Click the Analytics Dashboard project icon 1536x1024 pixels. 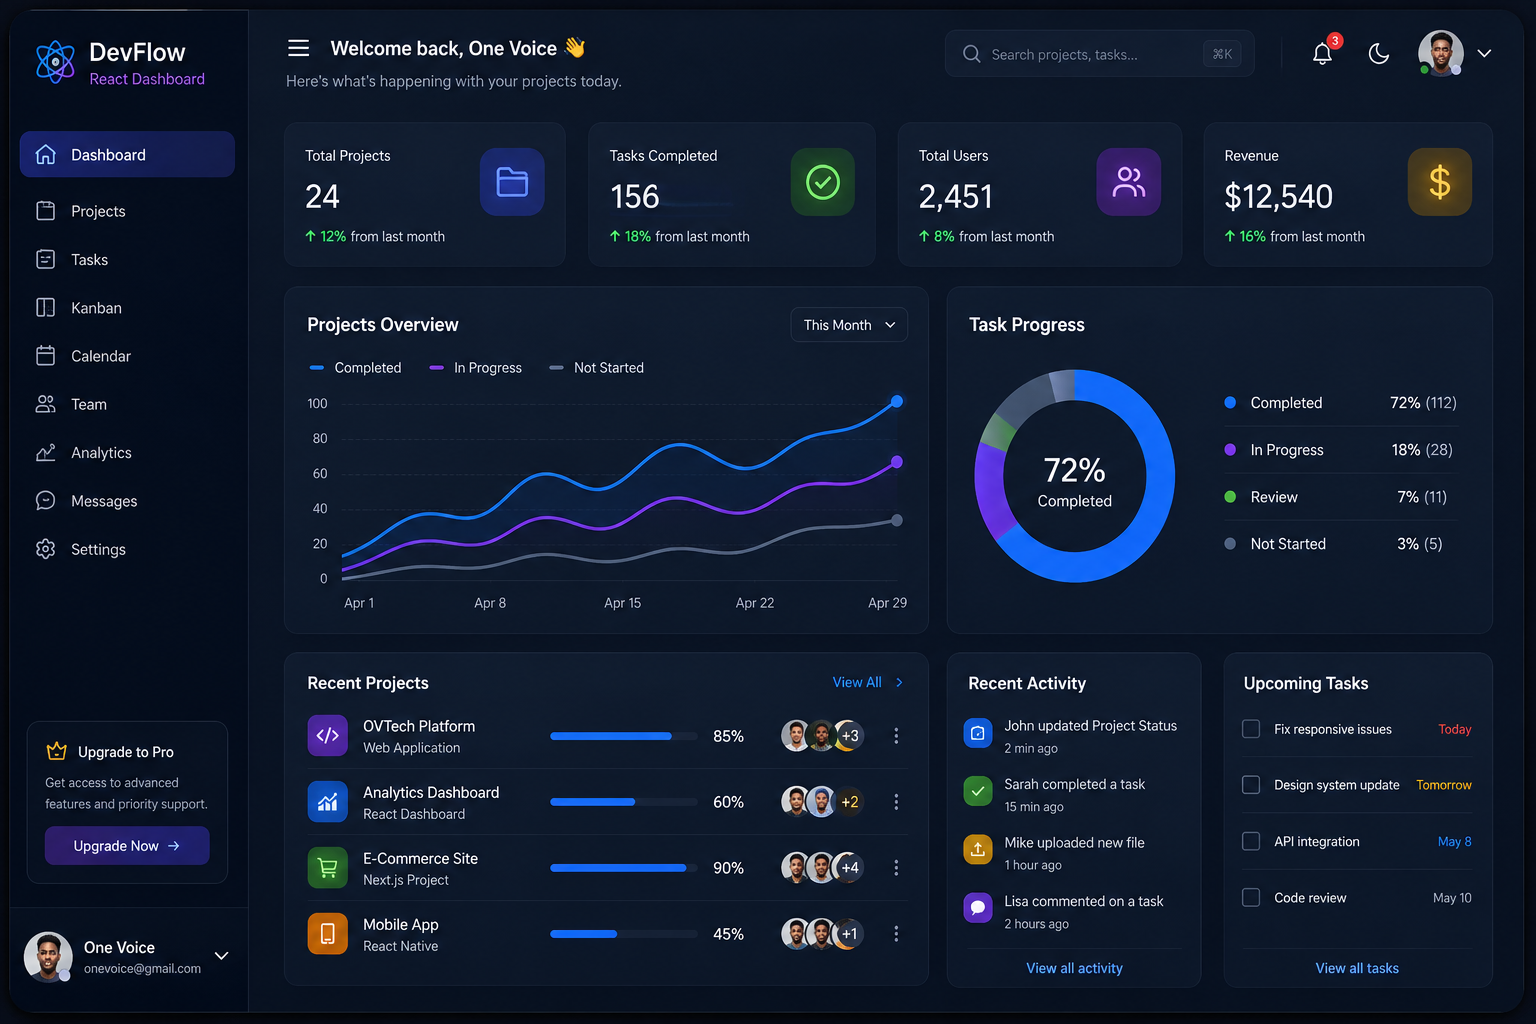click(x=328, y=801)
